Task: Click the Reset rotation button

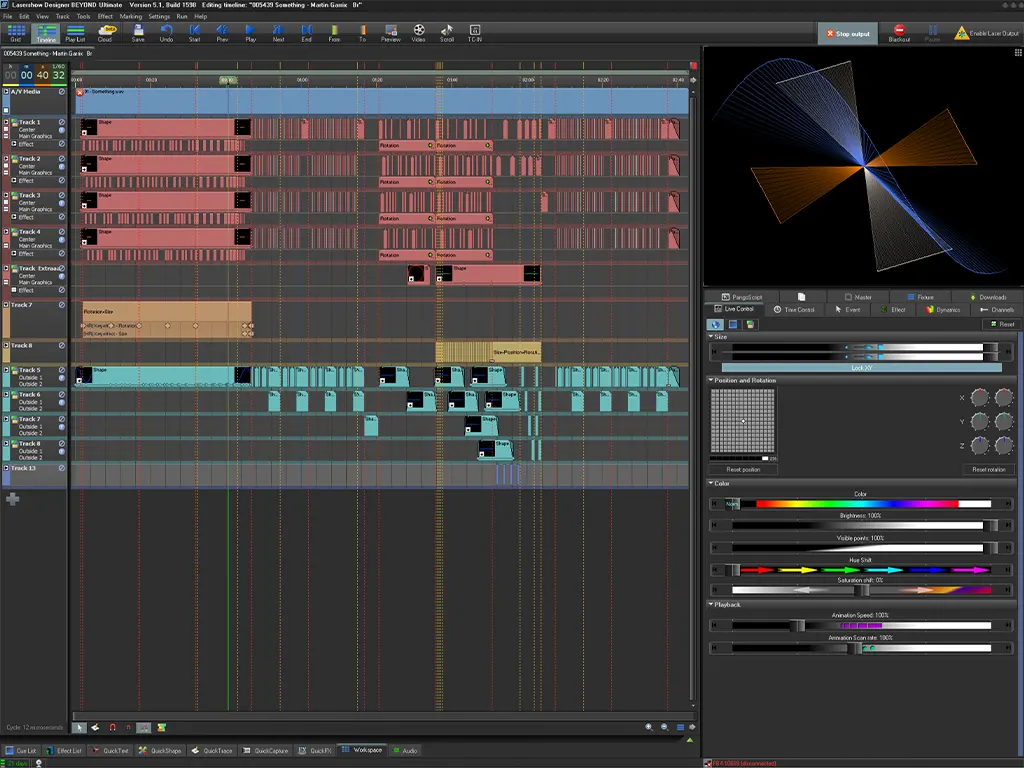Action: [988, 469]
